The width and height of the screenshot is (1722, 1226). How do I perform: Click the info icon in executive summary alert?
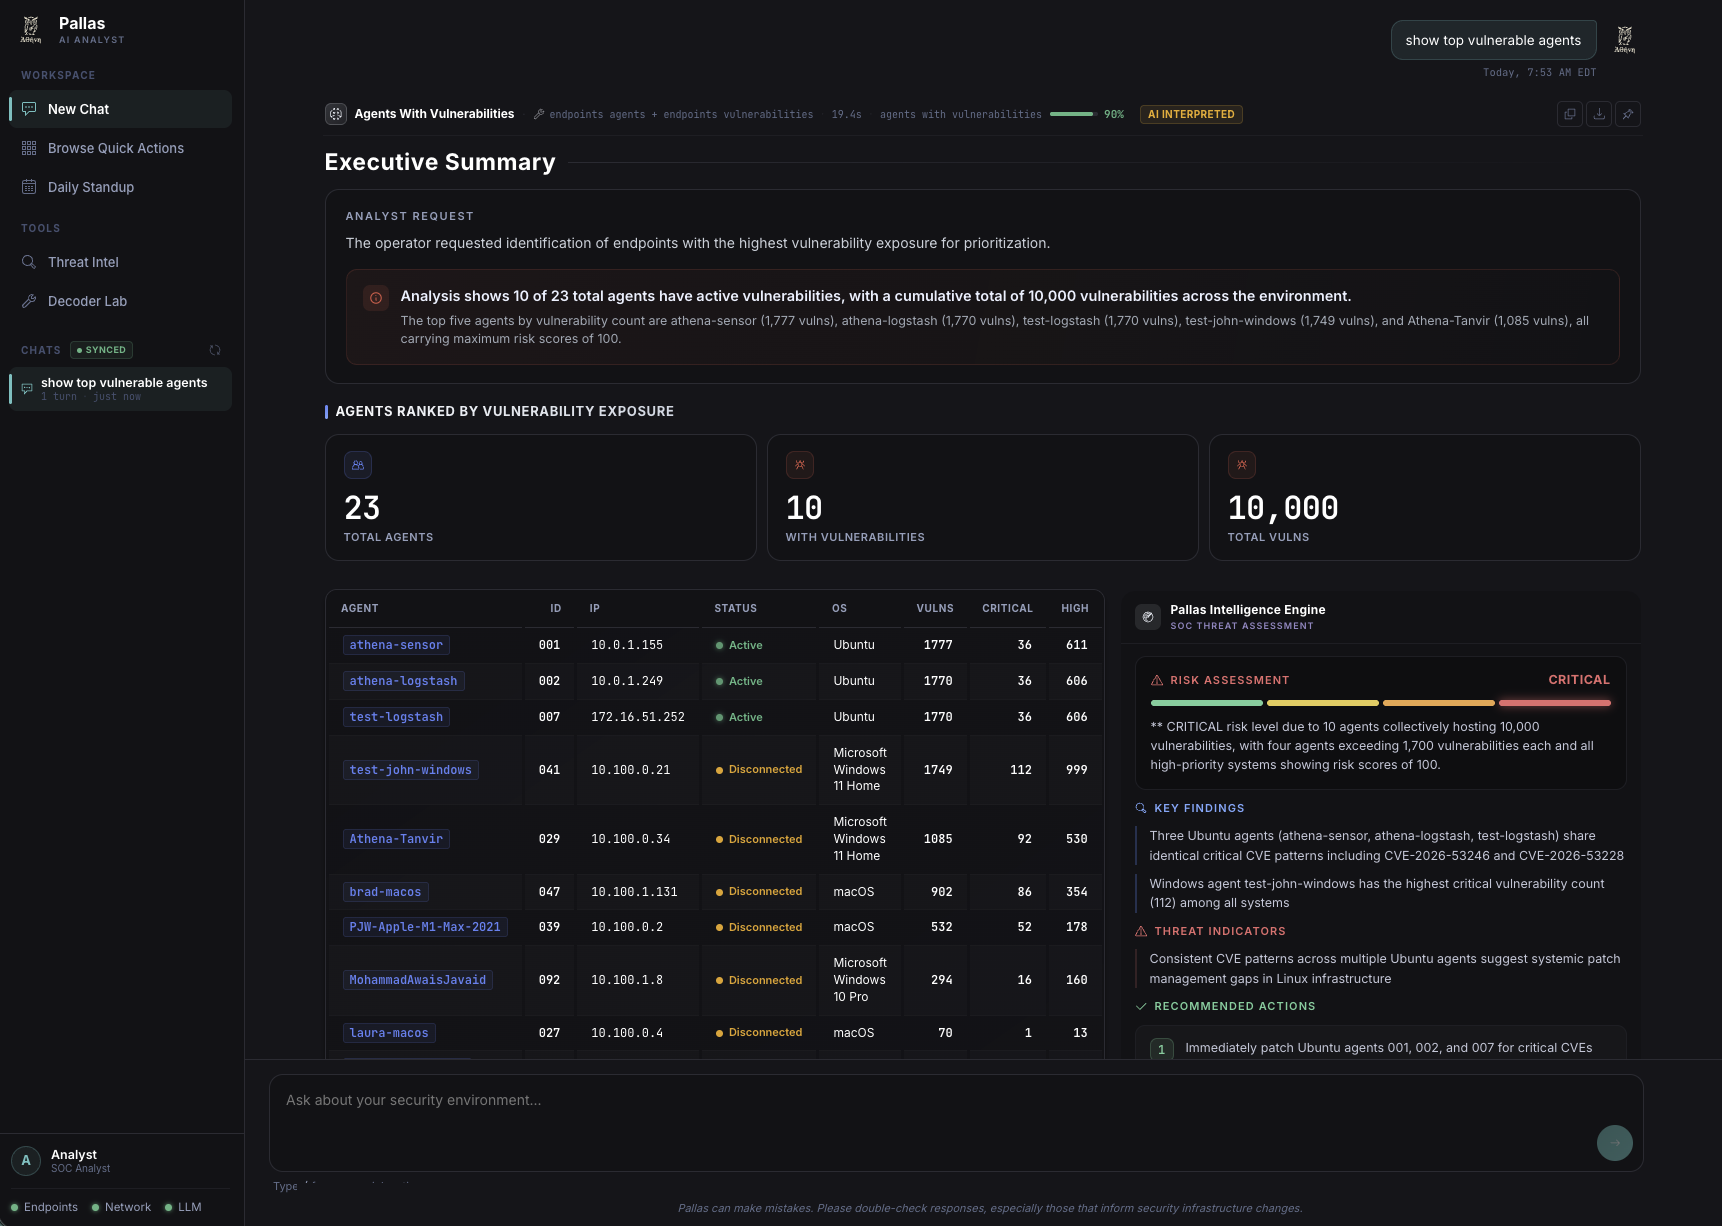click(x=376, y=298)
